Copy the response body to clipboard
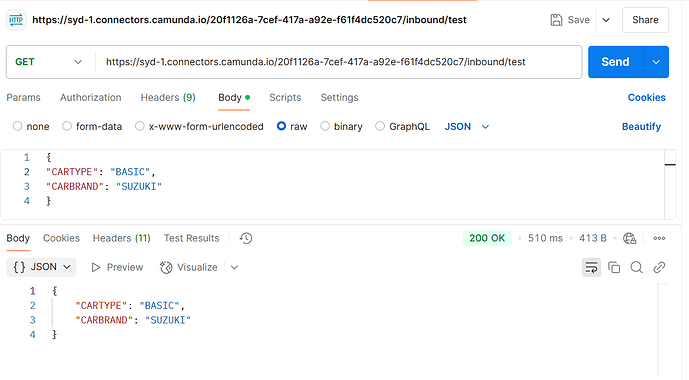 tap(614, 267)
